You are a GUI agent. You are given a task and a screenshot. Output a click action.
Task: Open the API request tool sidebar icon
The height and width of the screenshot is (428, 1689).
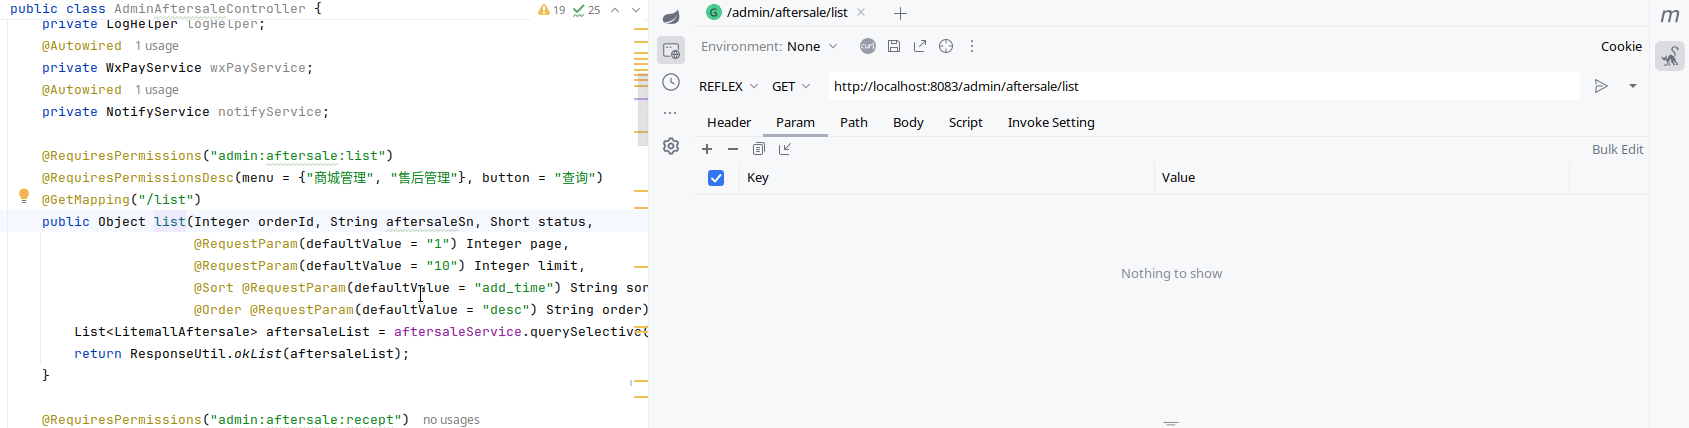point(671,50)
